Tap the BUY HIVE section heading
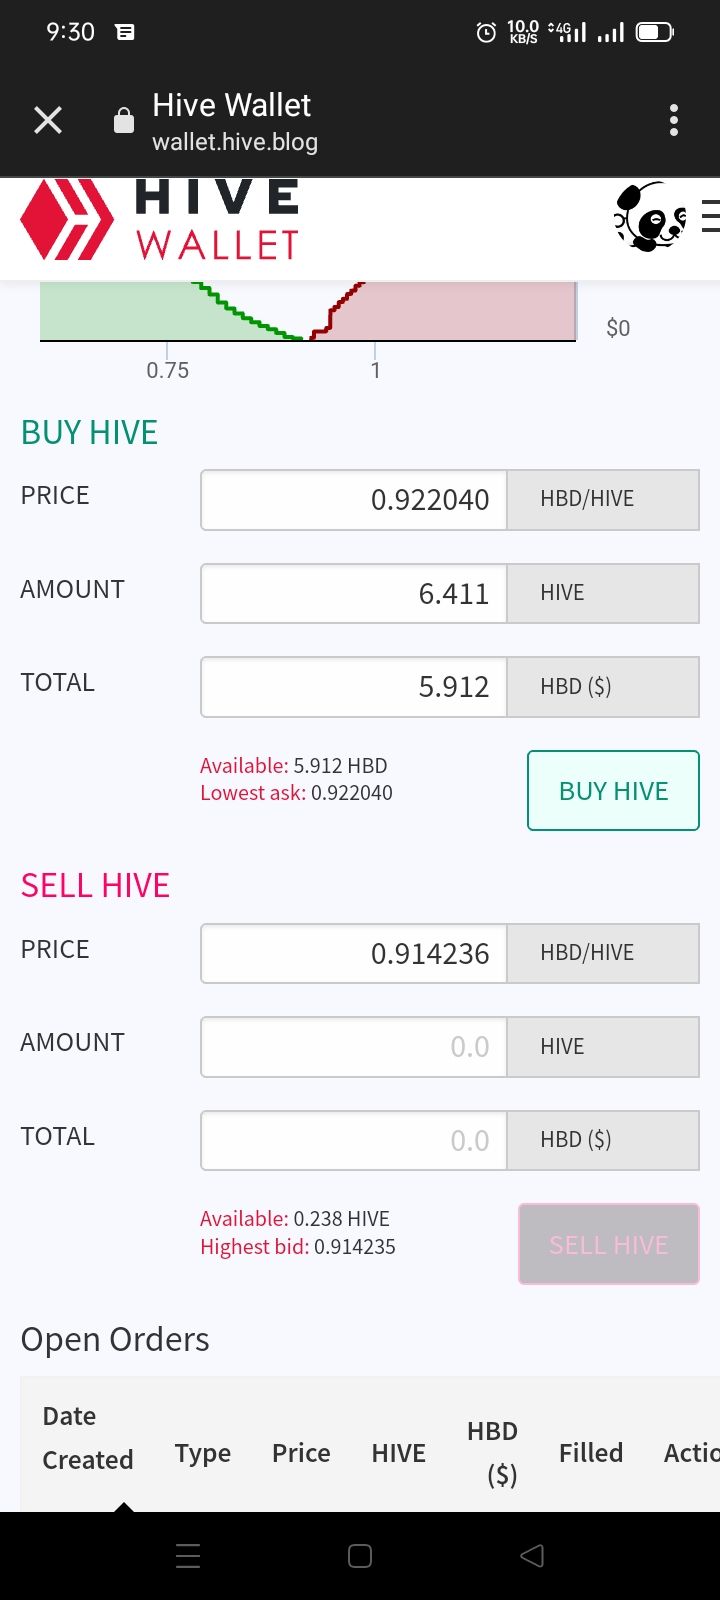 click(x=90, y=433)
